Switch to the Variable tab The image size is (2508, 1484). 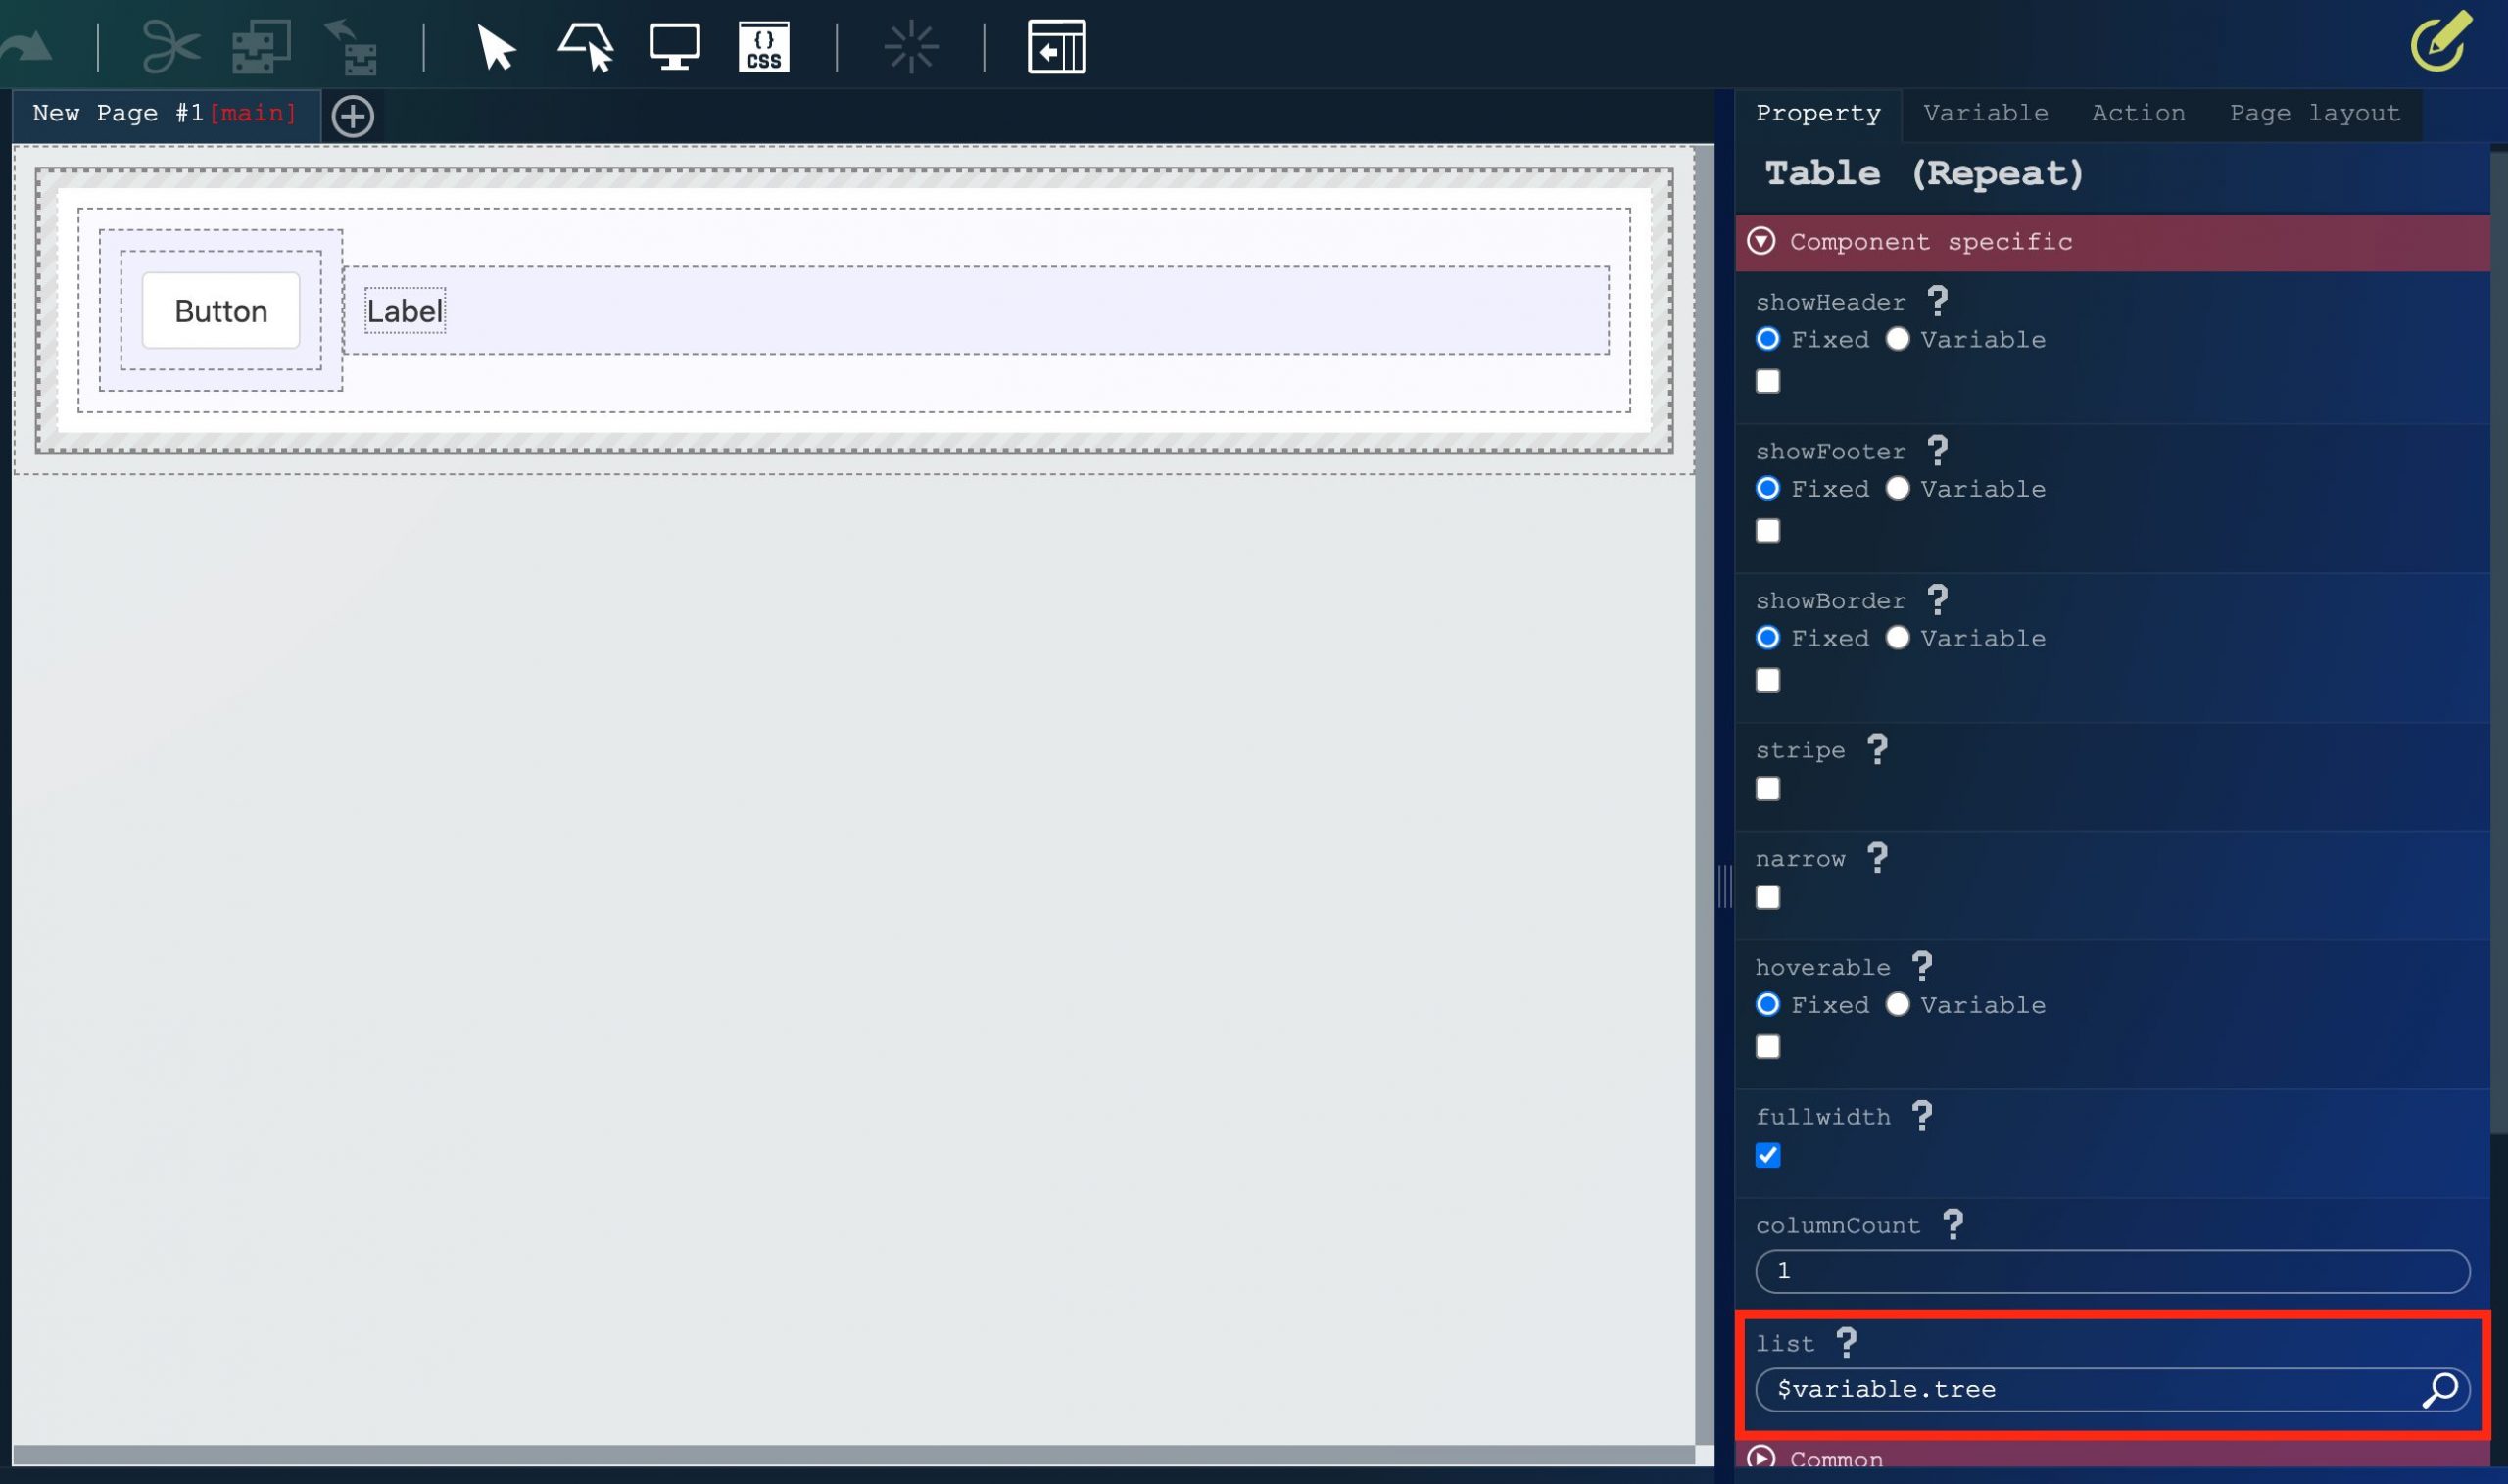1985,113
